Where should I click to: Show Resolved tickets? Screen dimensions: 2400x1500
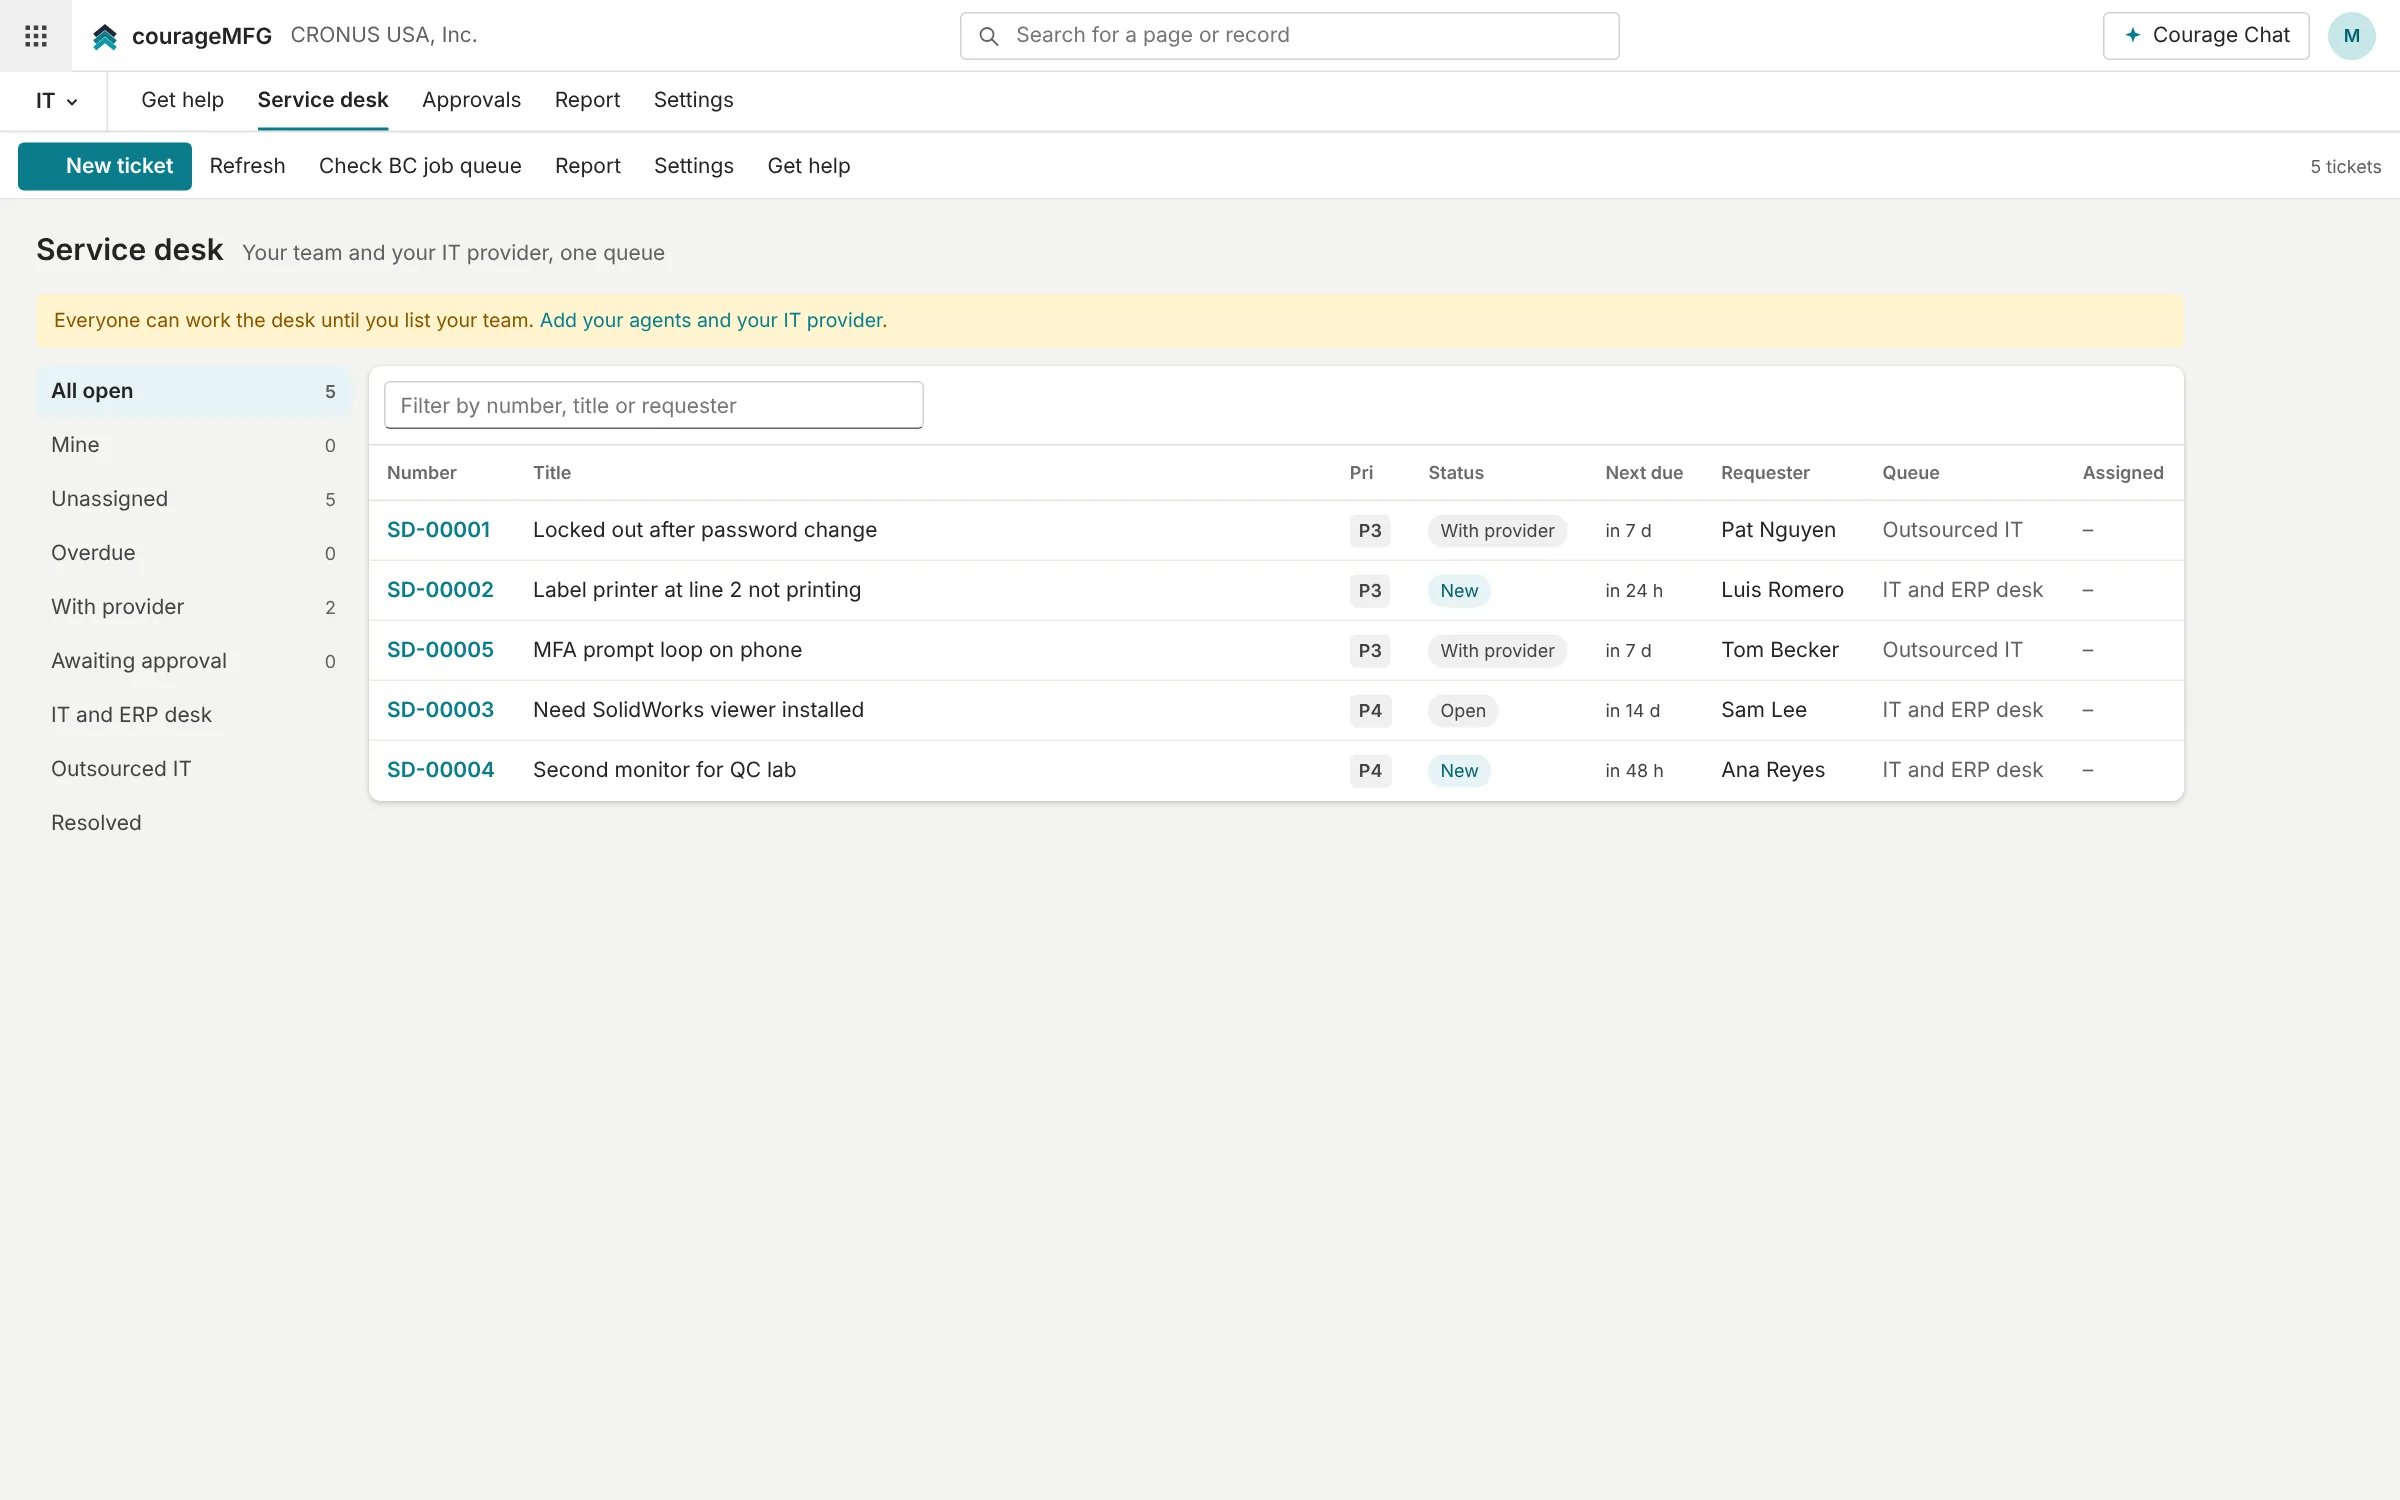(x=193, y=823)
